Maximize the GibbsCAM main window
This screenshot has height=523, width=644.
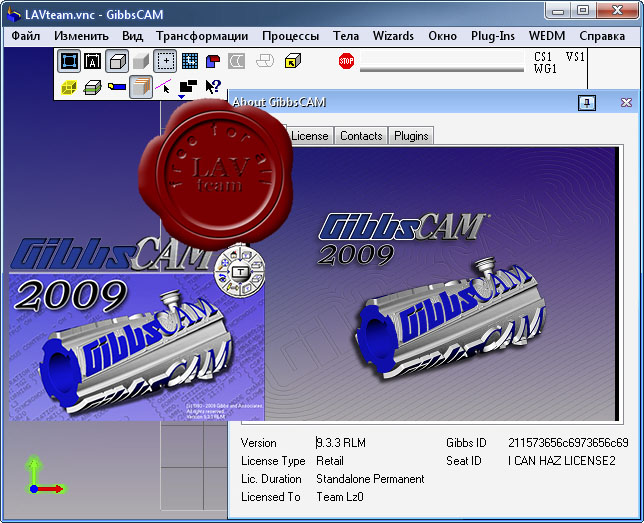[x=583, y=11]
